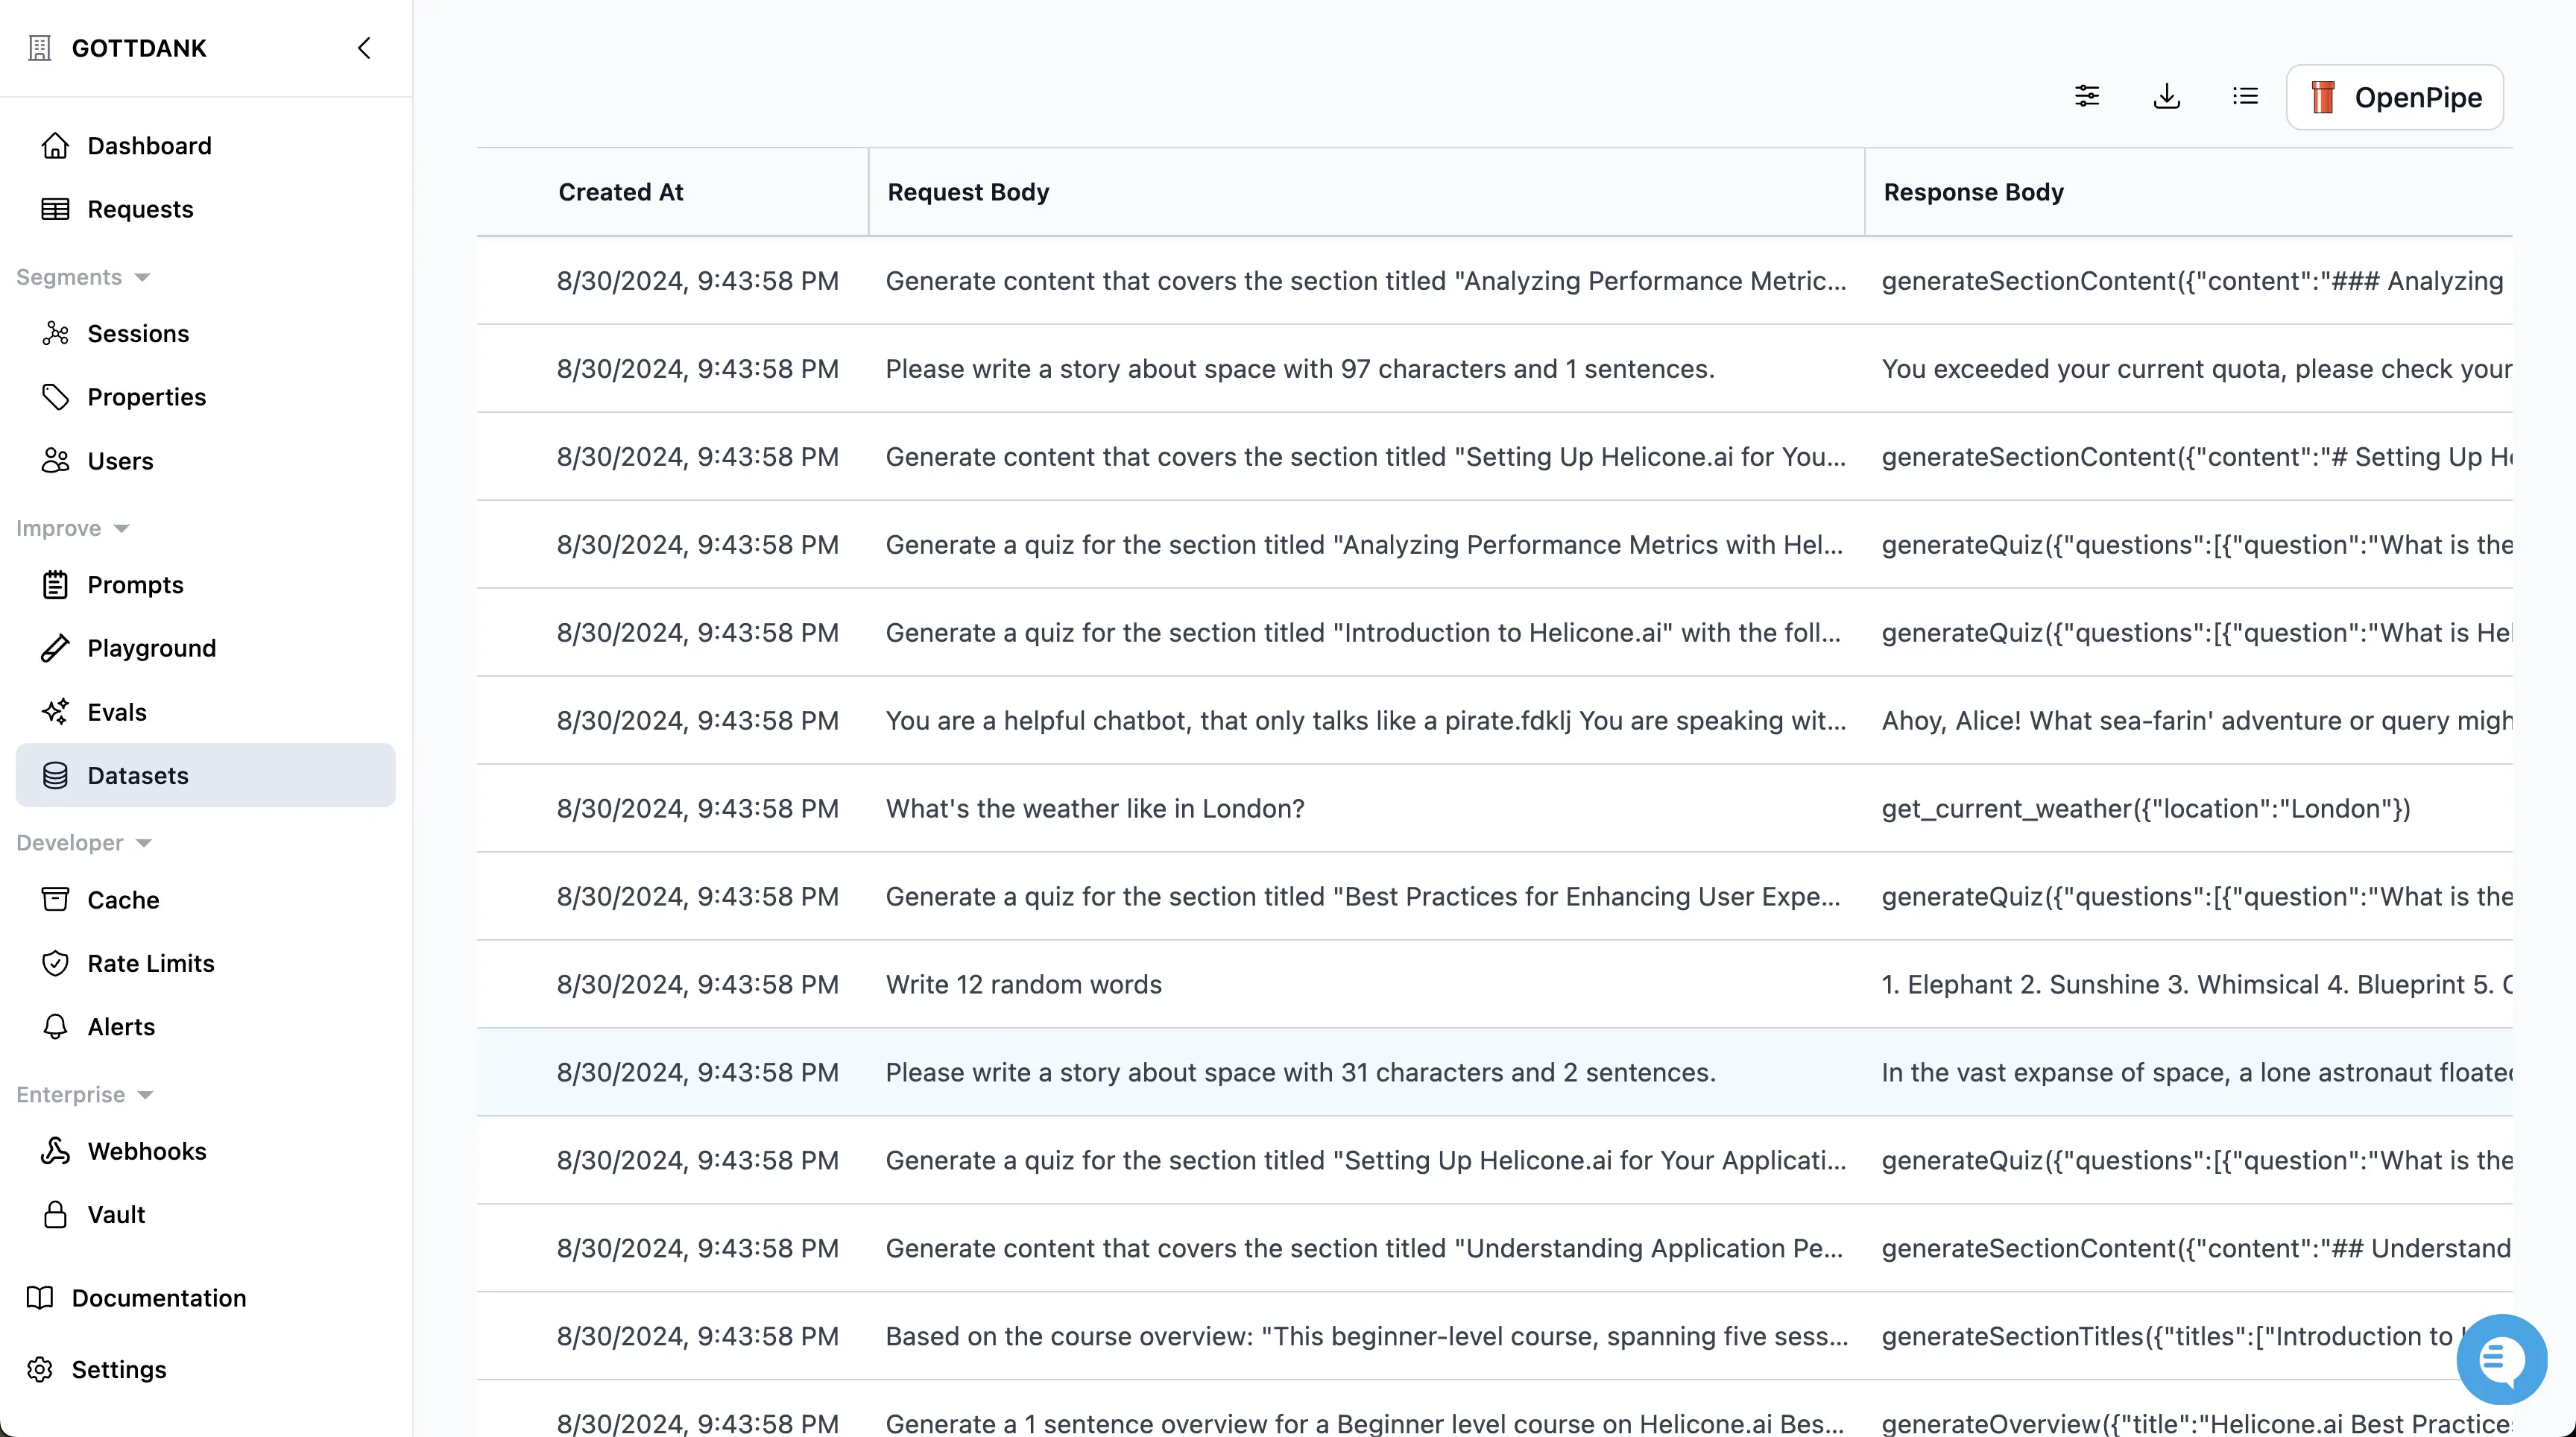Image resolution: width=2576 pixels, height=1437 pixels.
Task: Click the Rate Limits shield icon
Action: coord(55,963)
